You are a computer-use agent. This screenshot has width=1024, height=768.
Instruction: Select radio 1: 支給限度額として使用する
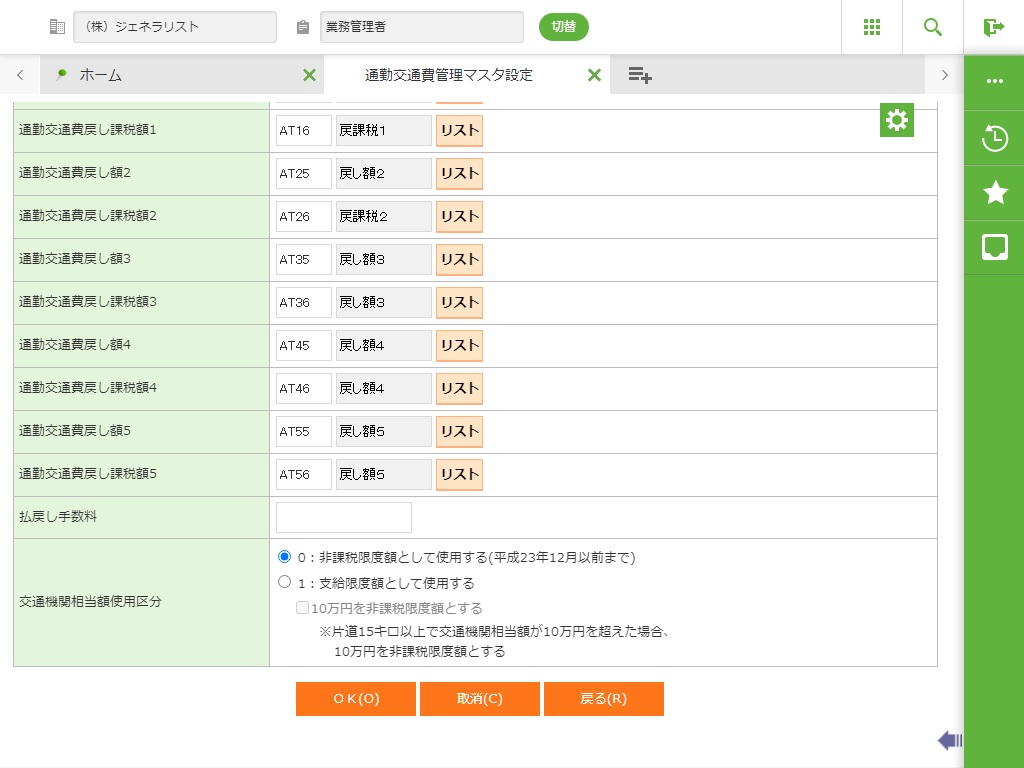tap(285, 582)
